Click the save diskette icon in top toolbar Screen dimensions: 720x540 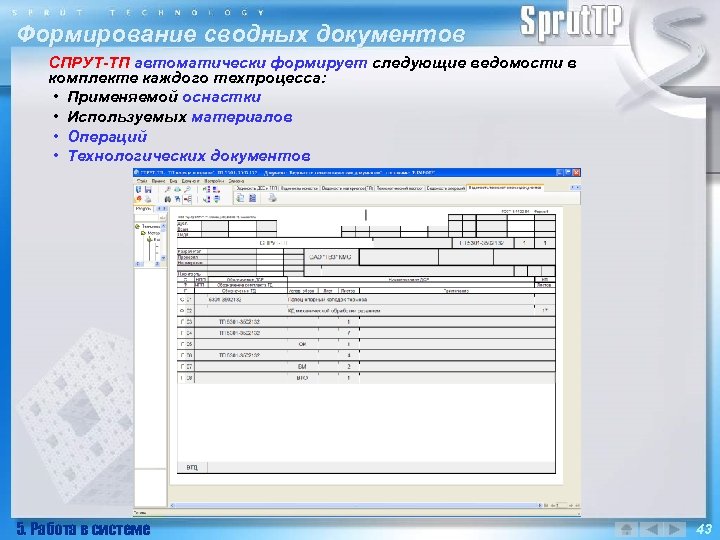pos(148,189)
